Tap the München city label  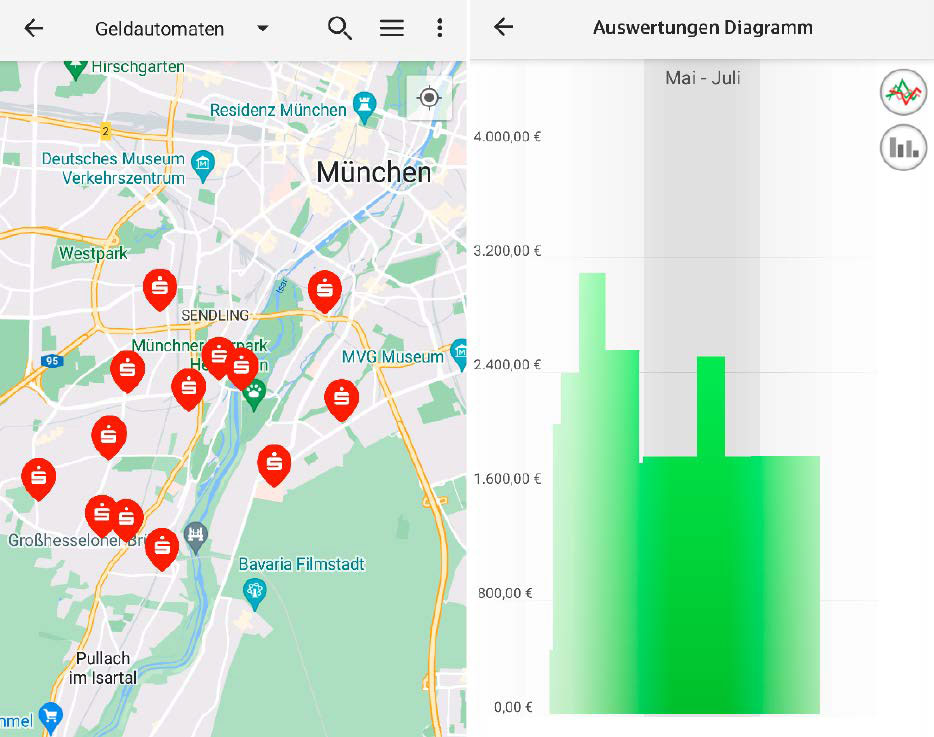(373, 172)
